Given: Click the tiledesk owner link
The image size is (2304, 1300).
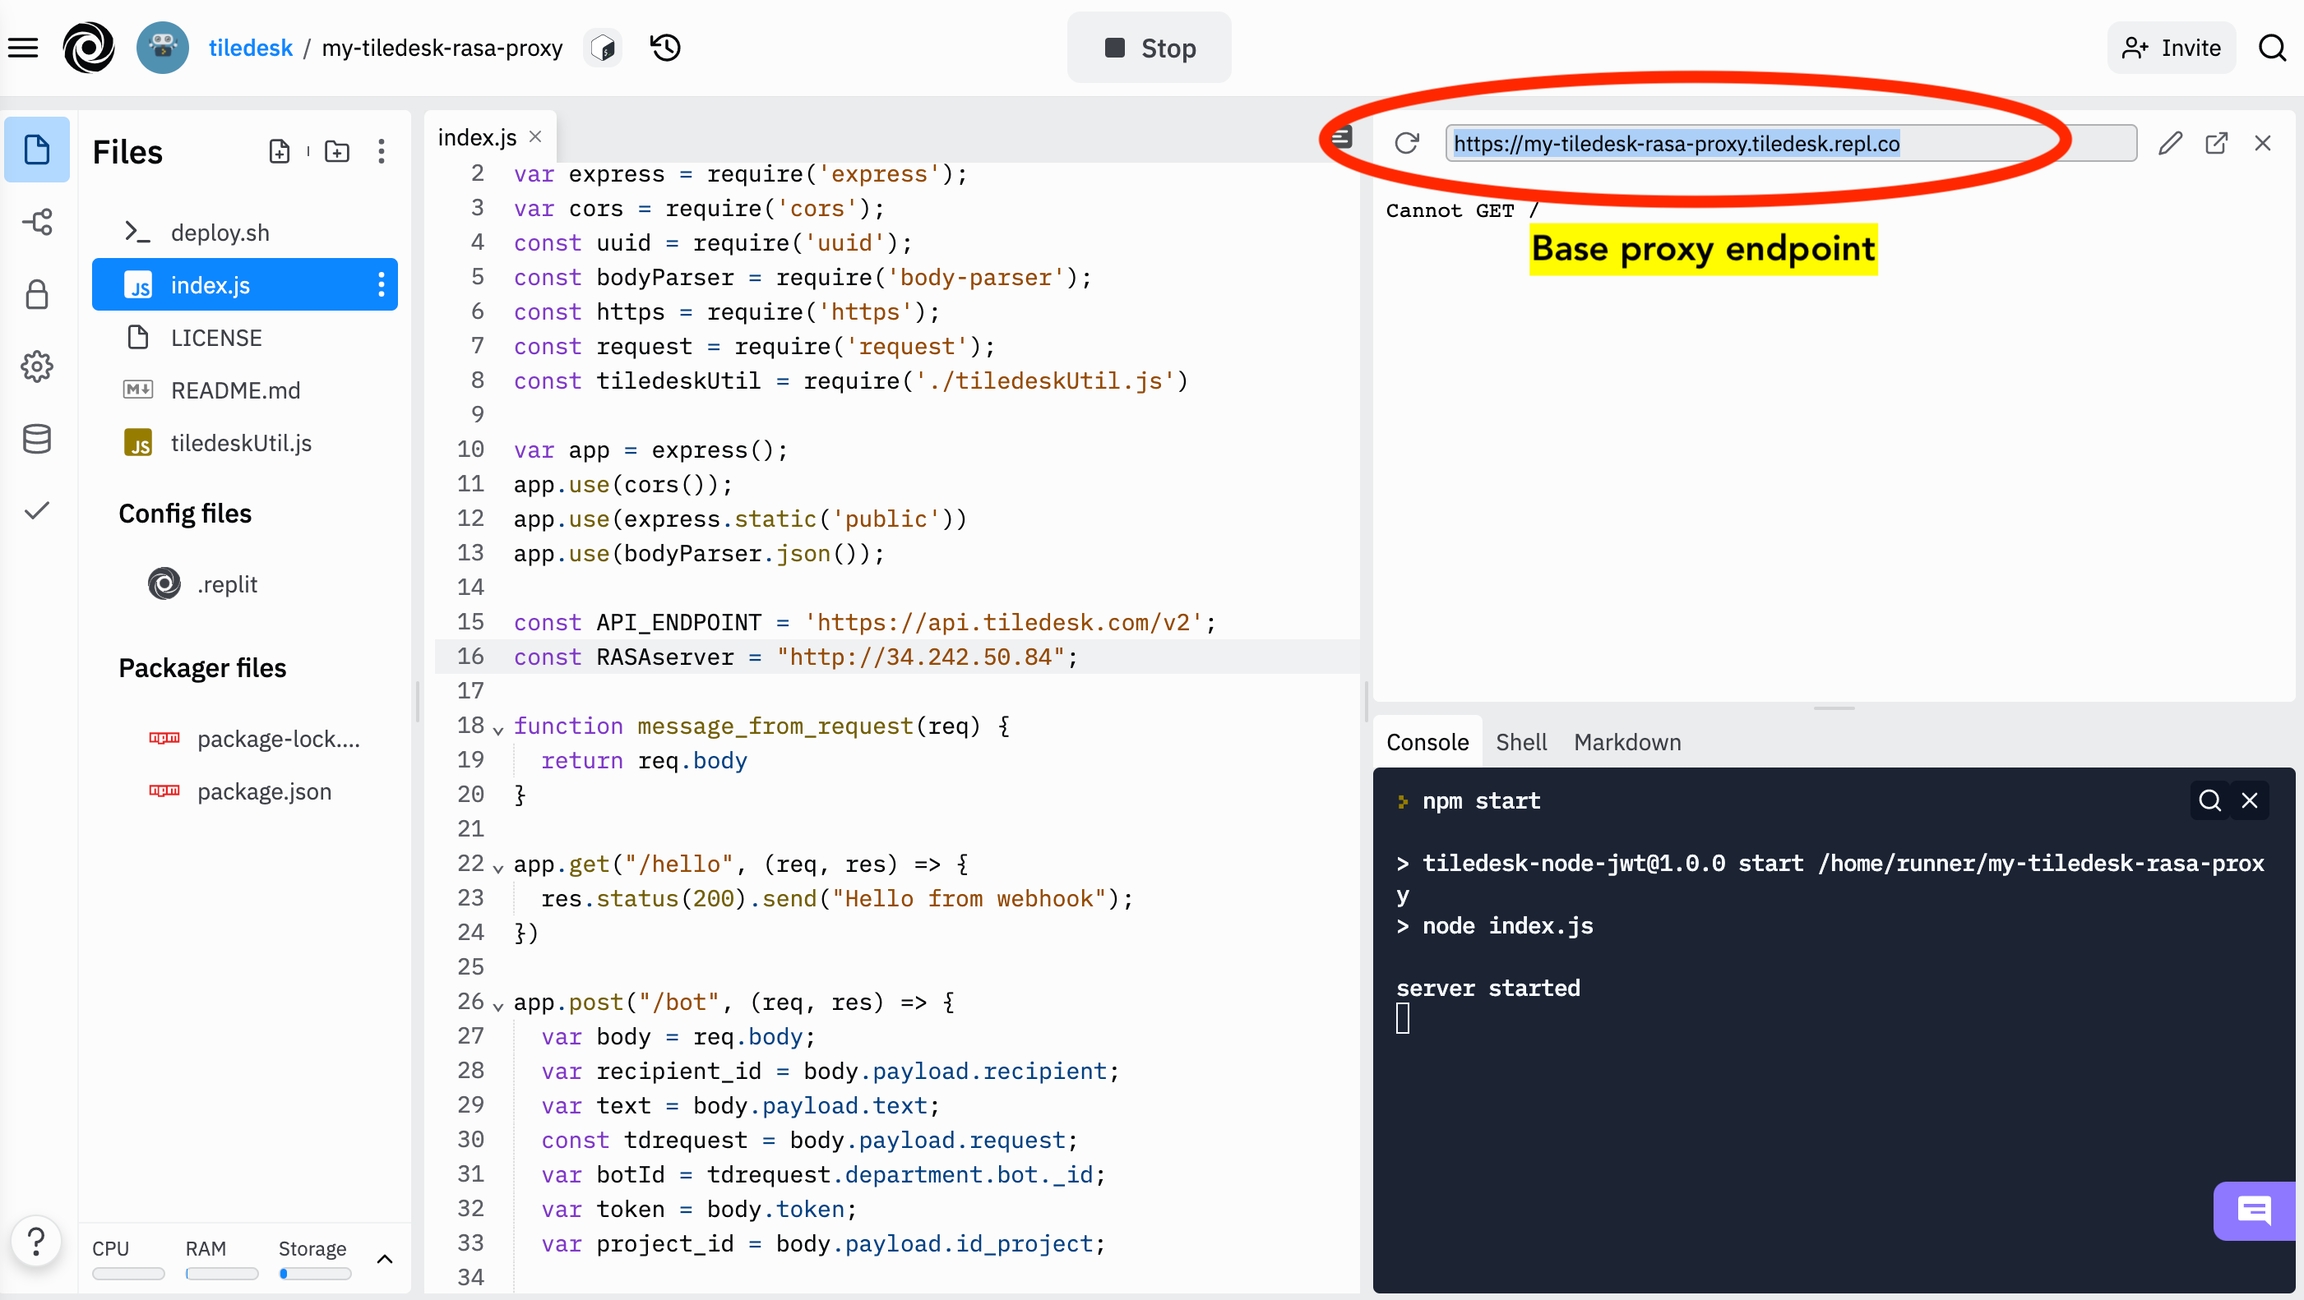Looking at the screenshot, I should [x=250, y=48].
